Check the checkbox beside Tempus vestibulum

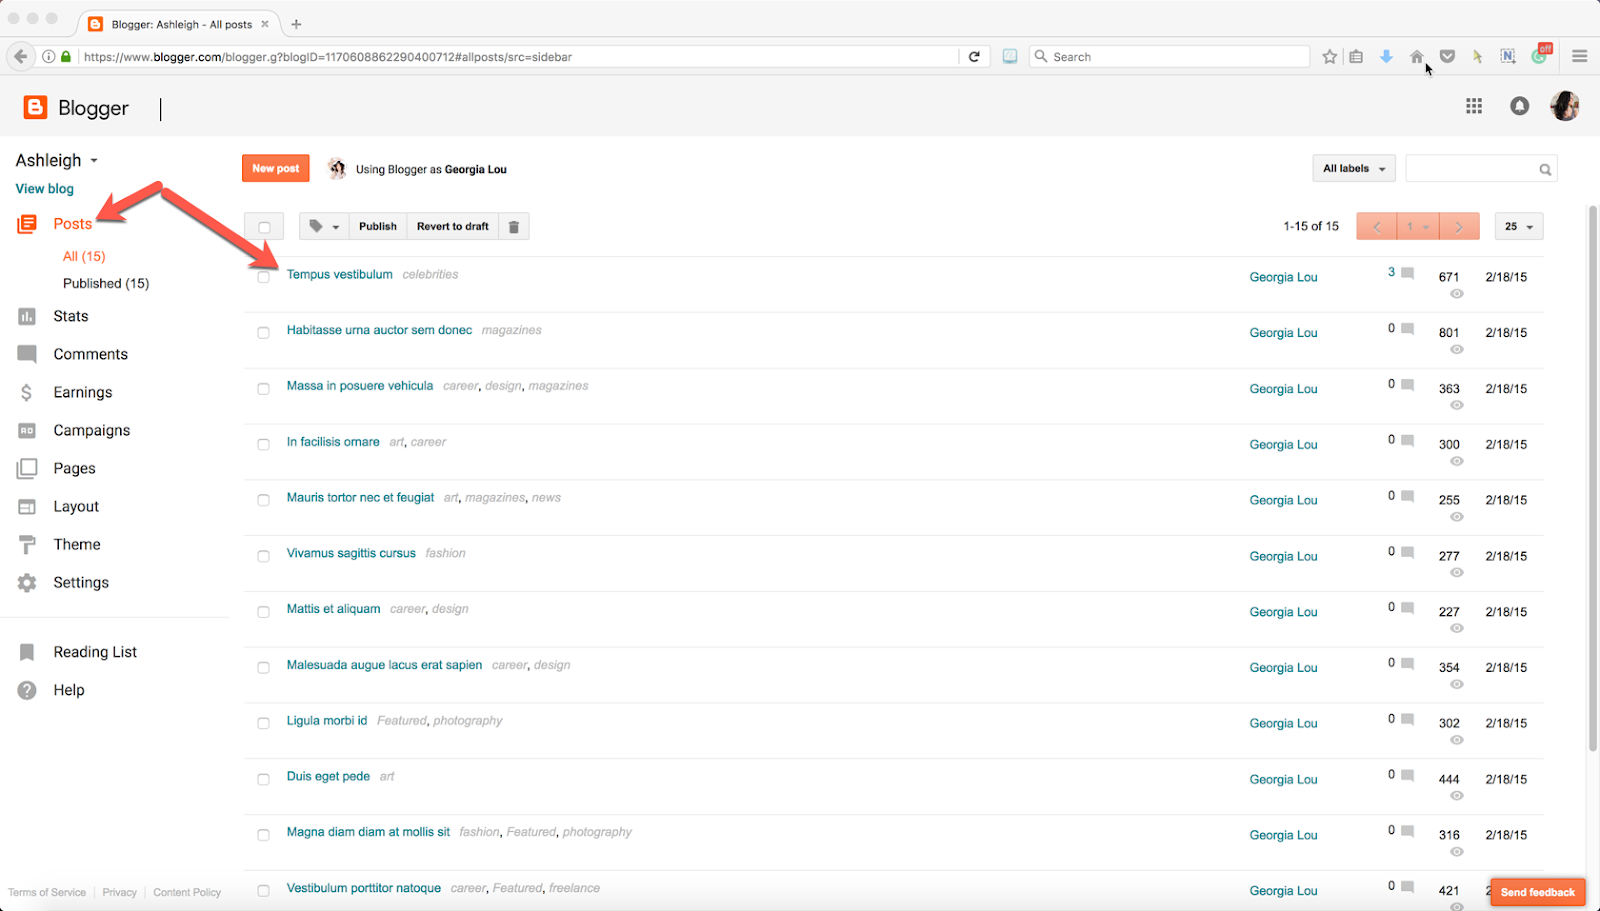[263, 276]
